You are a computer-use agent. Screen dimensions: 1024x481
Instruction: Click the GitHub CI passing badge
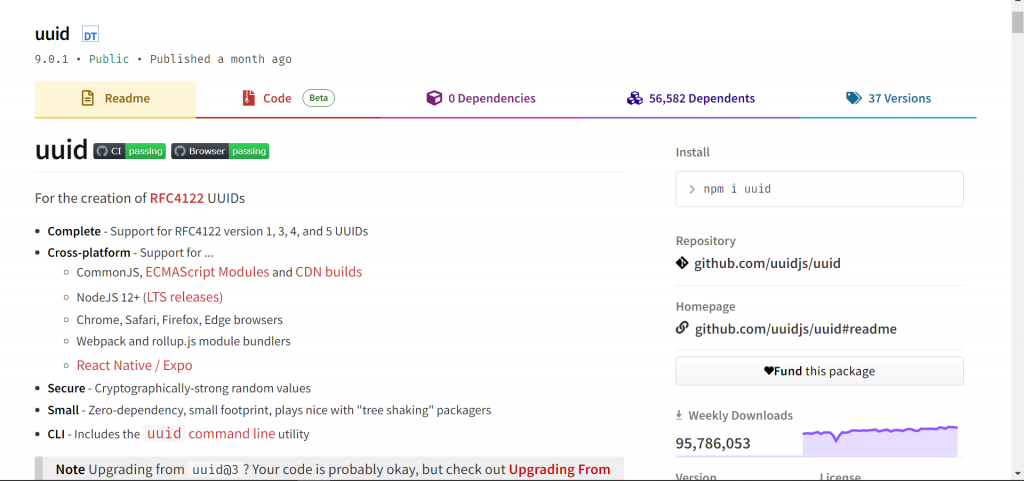(x=130, y=151)
